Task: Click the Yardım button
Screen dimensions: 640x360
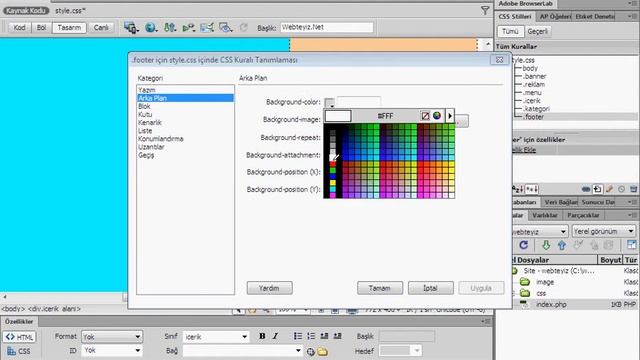Action: 269,288
